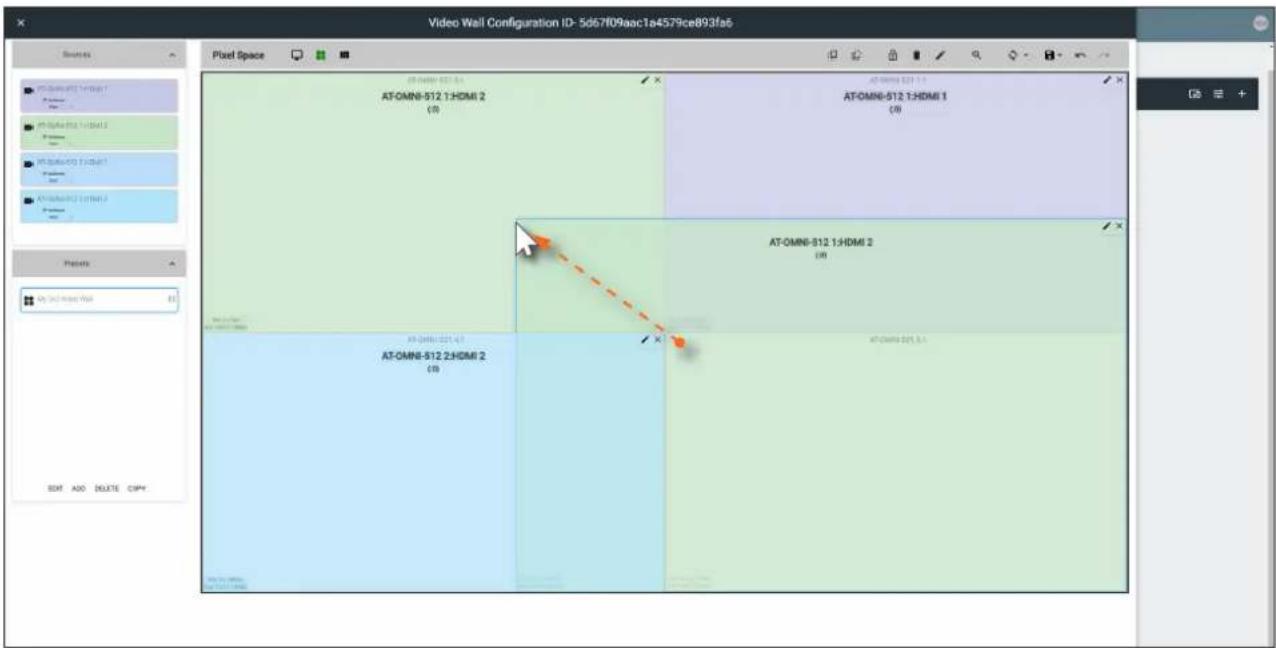Viewport: 1276px width, 648px height.
Task: Click the plus add icon in the right panel
Action: coord(1242,96)
